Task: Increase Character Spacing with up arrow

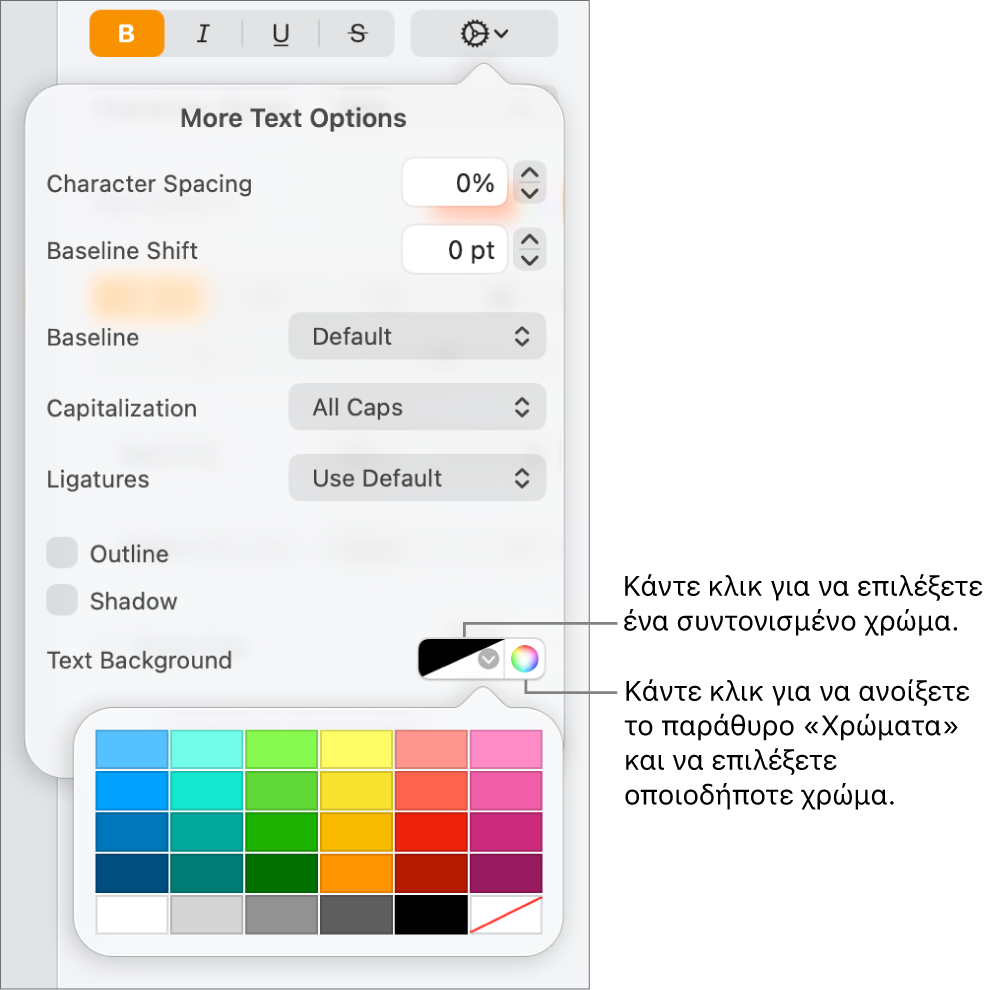Action: [x=530, y=173]
